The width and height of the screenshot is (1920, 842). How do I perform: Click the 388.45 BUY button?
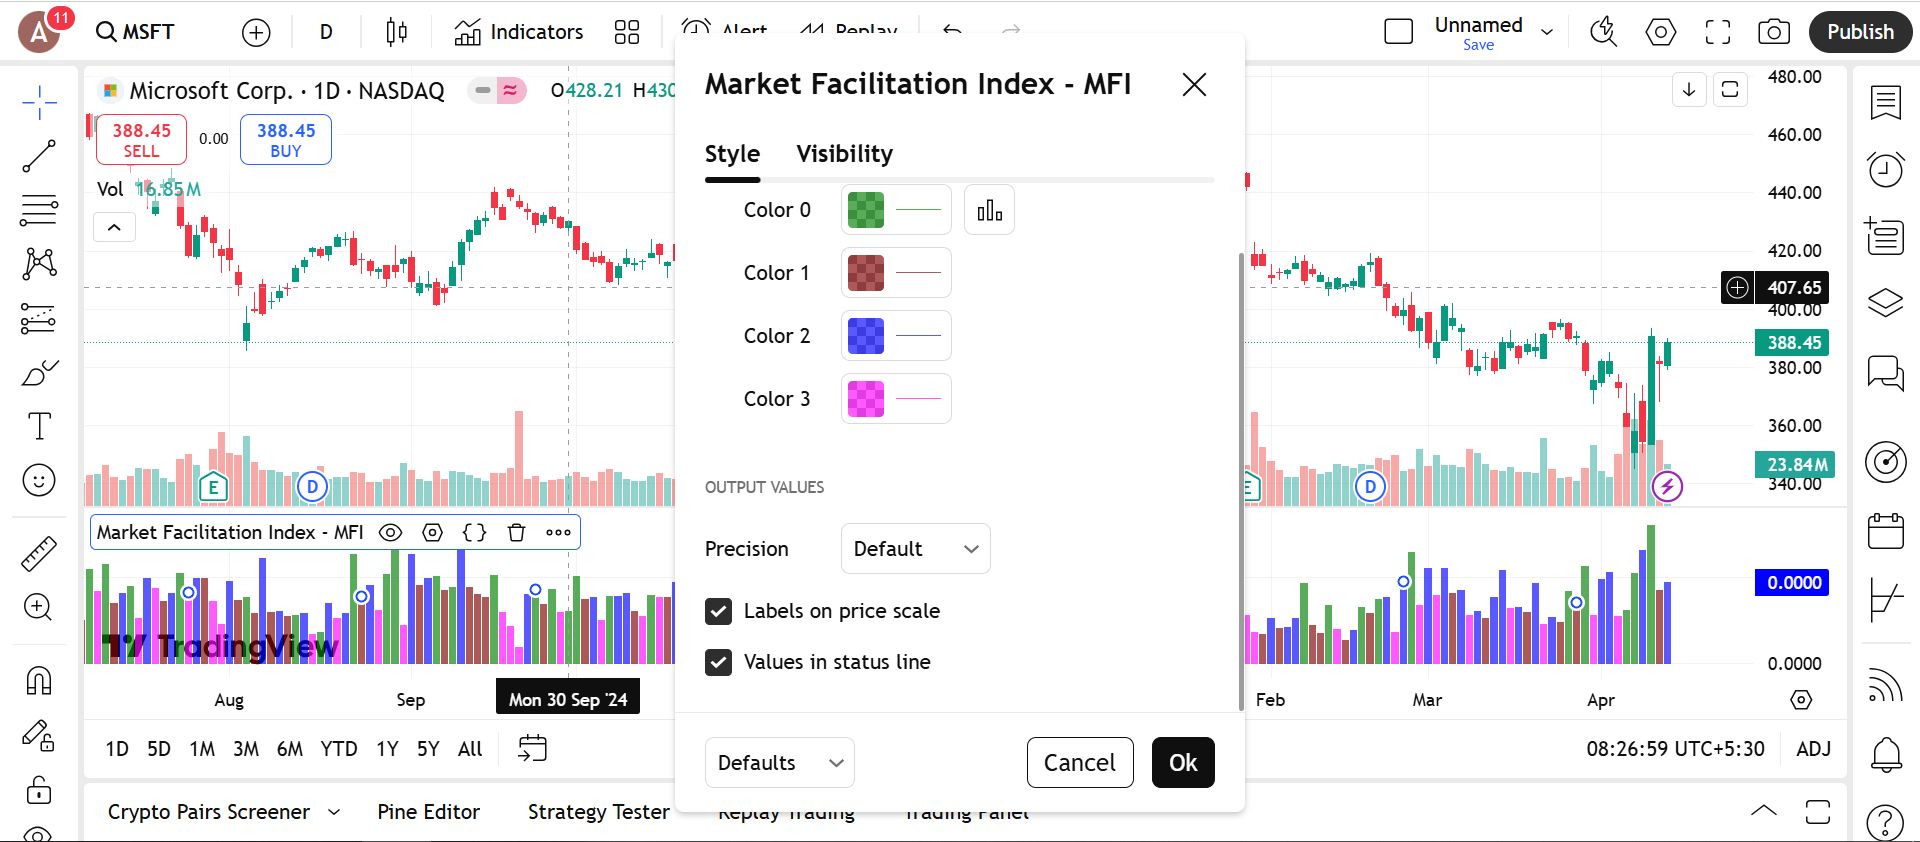click(x=286, y=140)
